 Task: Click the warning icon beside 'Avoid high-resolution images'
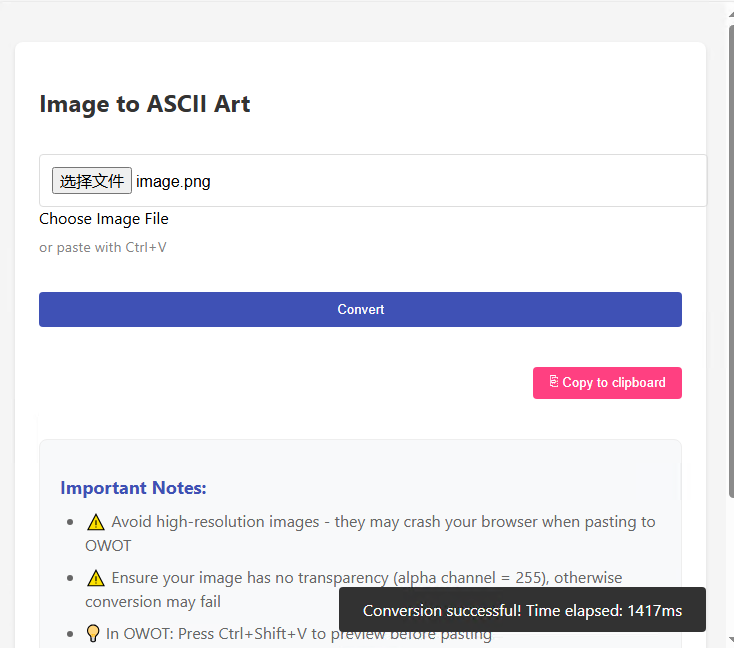coord(96,522)
